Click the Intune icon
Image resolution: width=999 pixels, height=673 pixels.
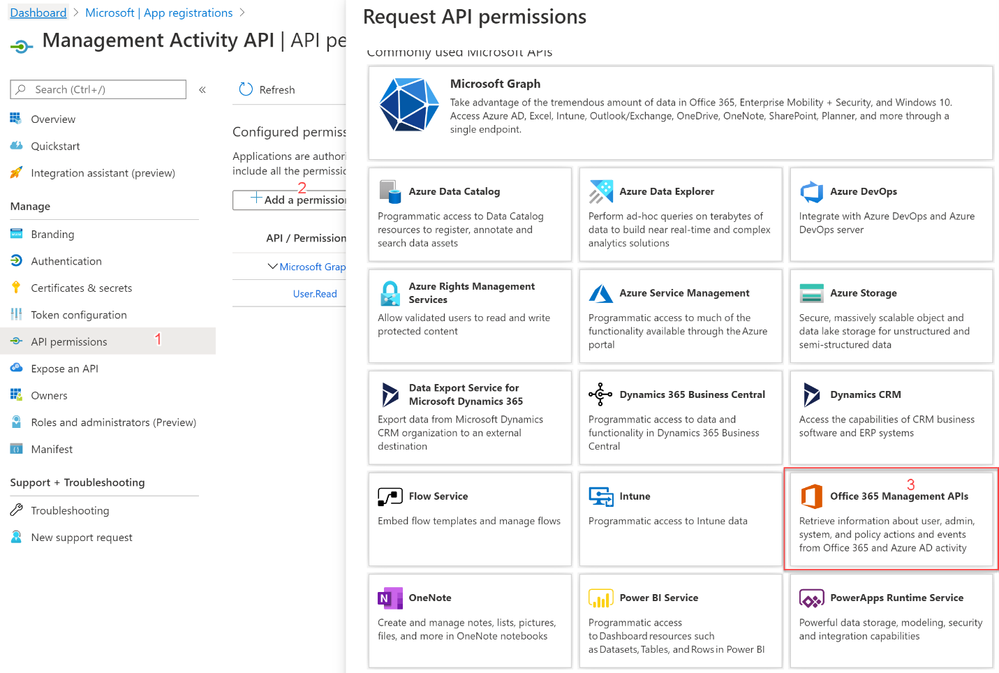(x=601, y=496)
